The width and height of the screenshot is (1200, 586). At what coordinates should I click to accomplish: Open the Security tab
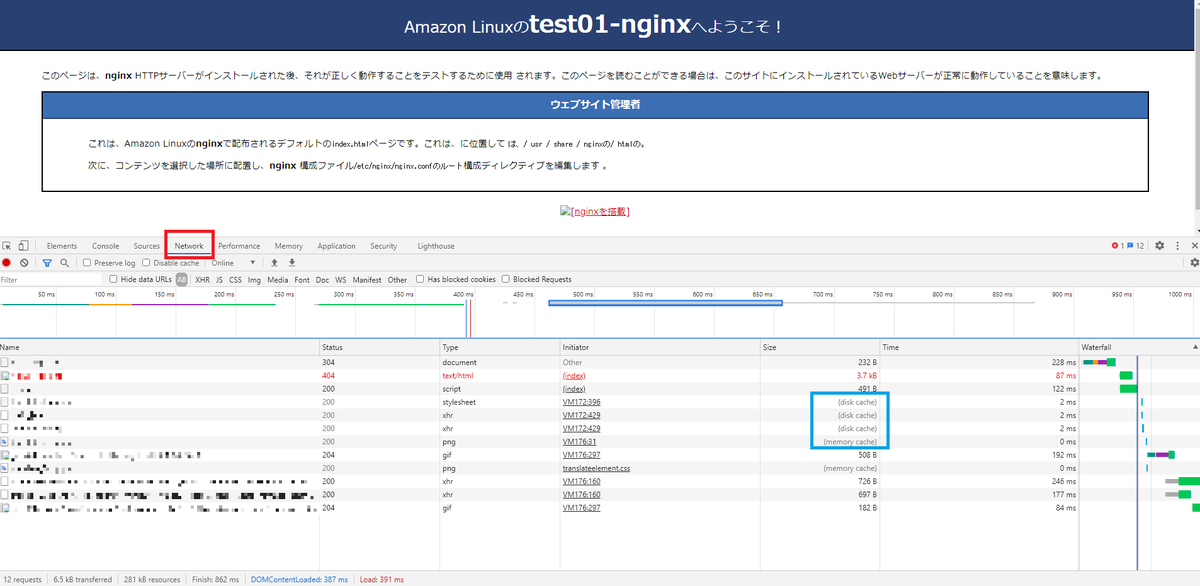pyautogui.click(x=384, y=246)
